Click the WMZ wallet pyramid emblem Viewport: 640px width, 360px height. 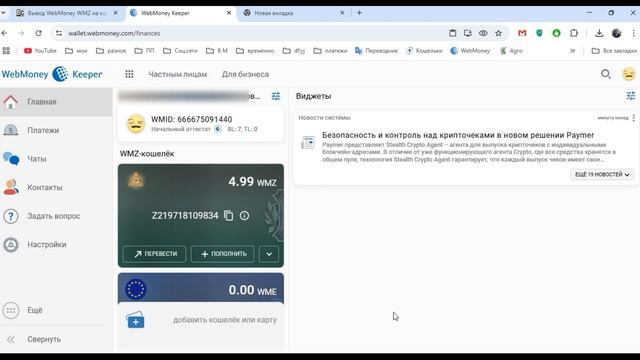tap(136, 180)
